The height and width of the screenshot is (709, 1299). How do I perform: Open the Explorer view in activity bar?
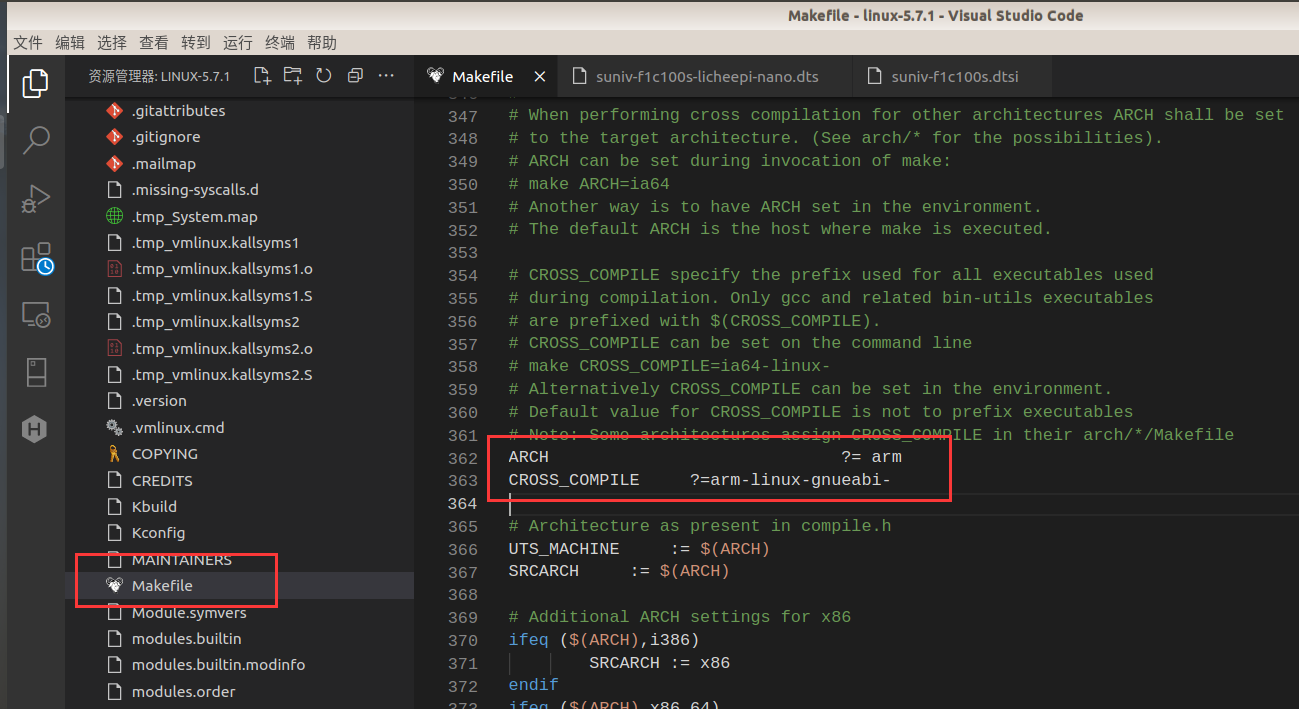point(35,83)
